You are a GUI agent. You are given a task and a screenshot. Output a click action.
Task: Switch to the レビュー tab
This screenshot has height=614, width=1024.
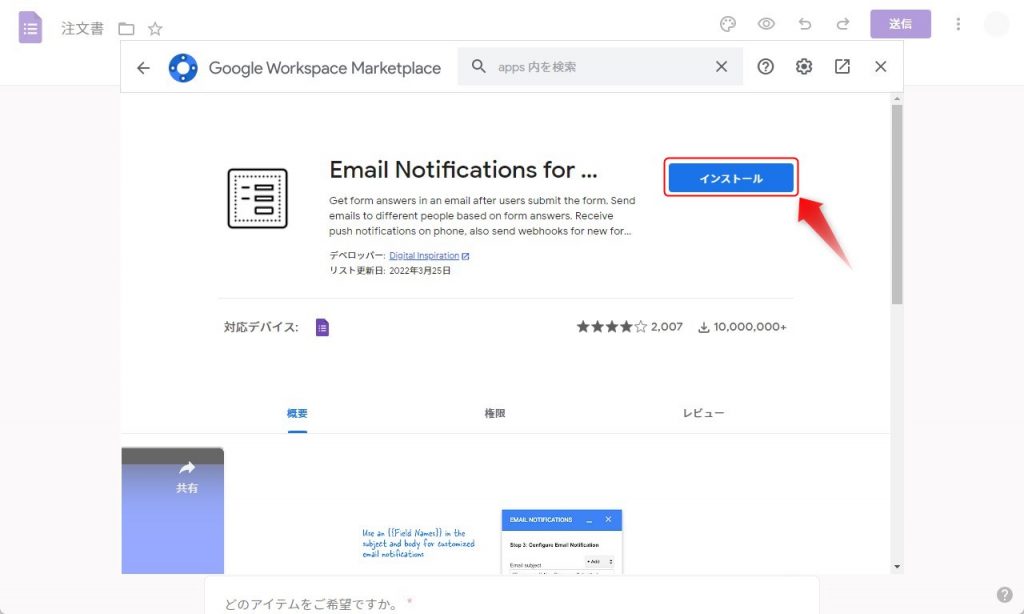[703, 413]
